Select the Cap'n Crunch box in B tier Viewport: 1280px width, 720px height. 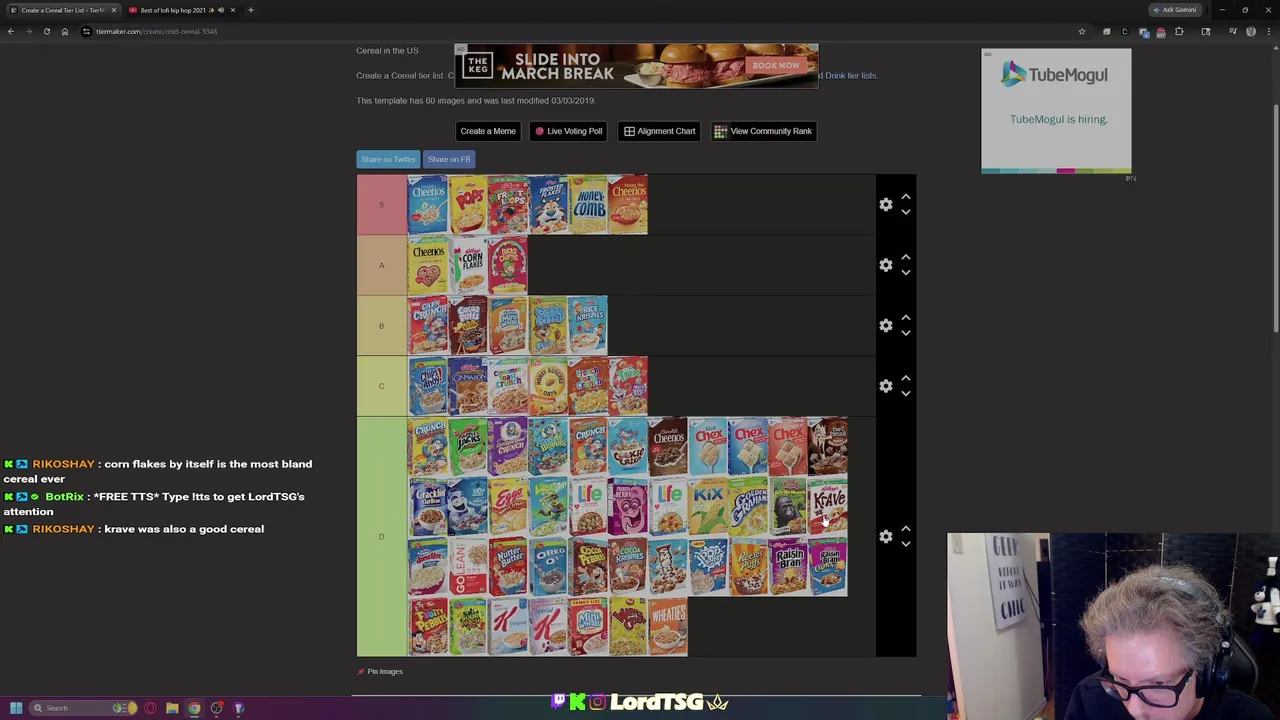(427, 326)
